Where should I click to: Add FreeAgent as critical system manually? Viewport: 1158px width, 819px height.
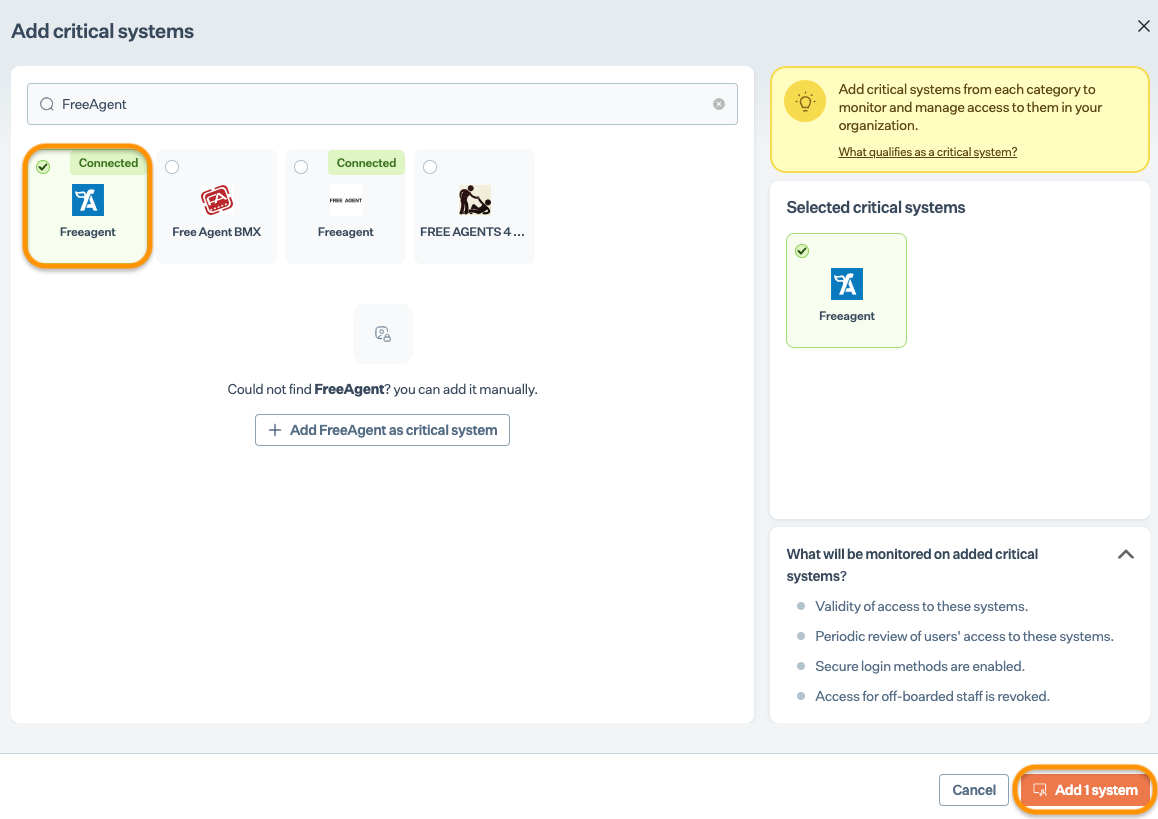click(383, 430)
